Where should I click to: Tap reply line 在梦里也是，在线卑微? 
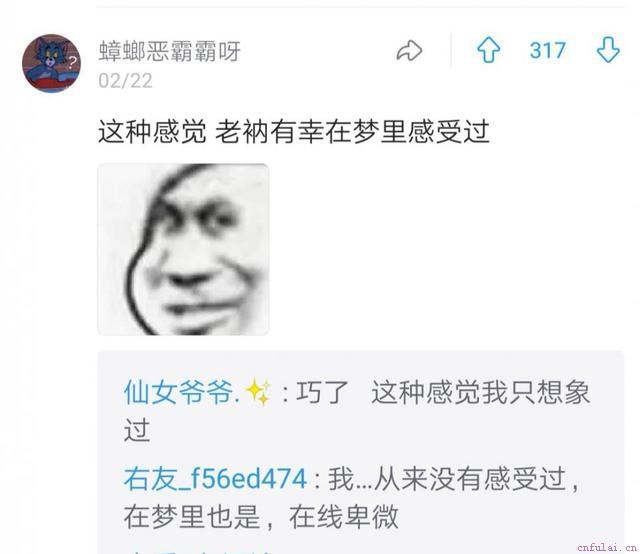coord(261,517)
